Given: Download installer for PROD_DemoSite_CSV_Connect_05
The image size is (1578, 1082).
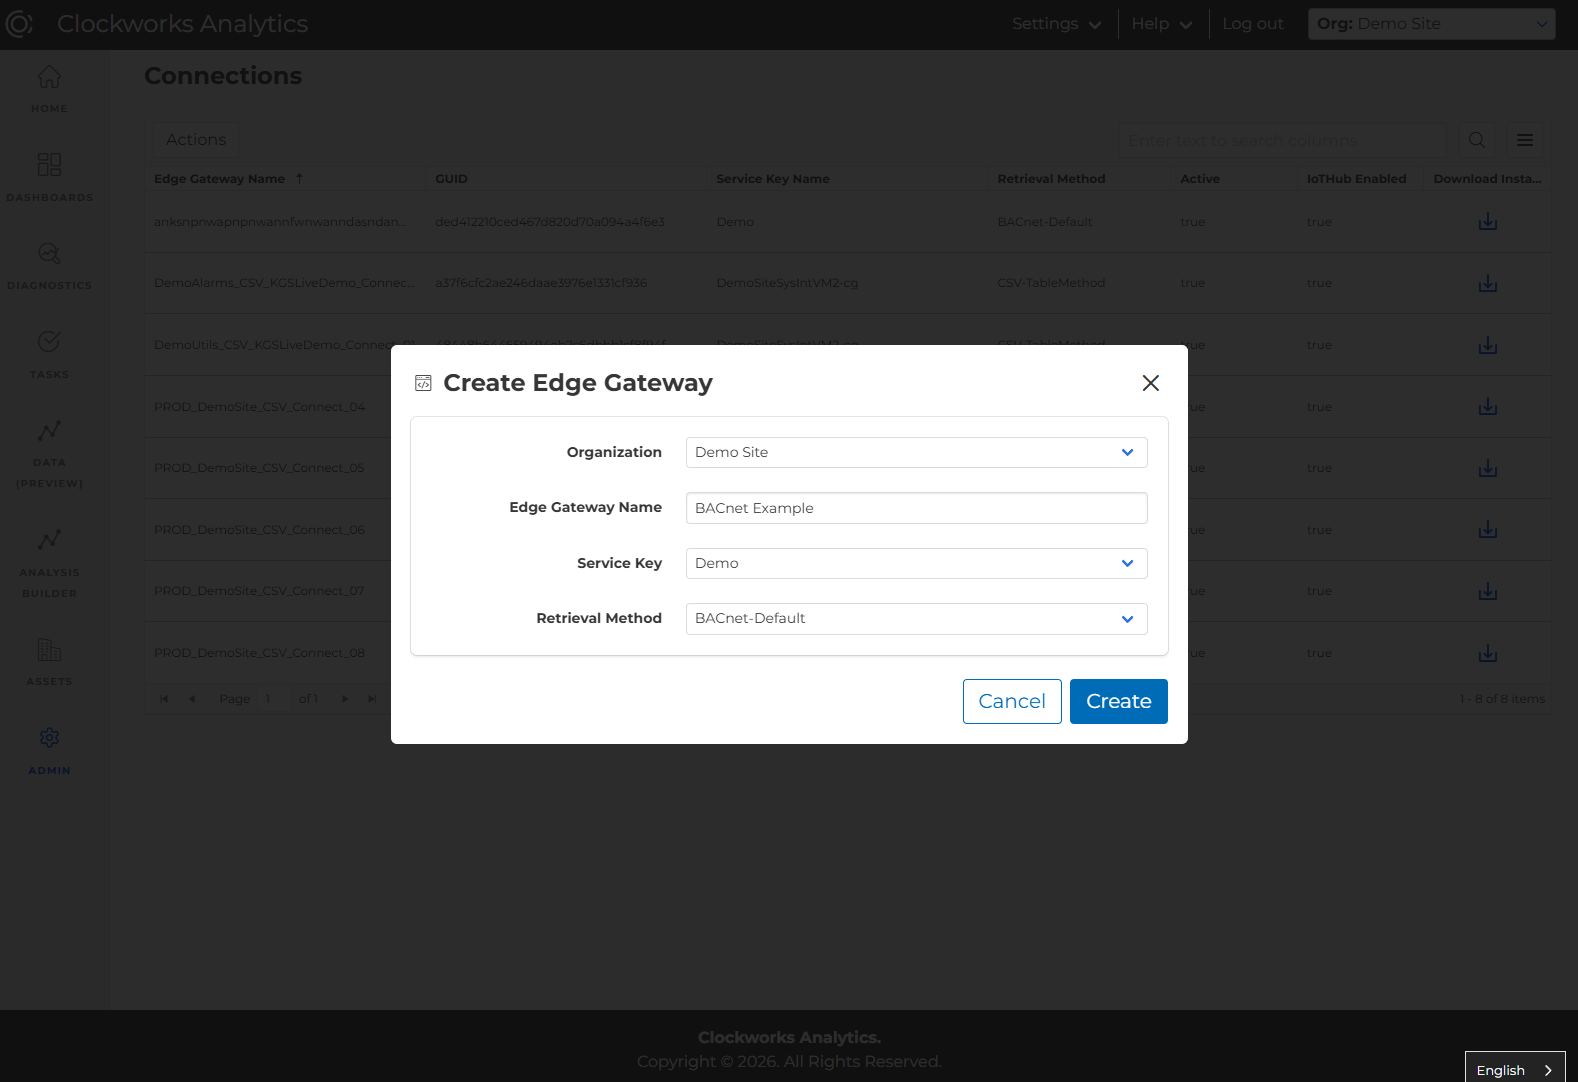Looking at the screenshot, I should click(x=1488, y=468).
